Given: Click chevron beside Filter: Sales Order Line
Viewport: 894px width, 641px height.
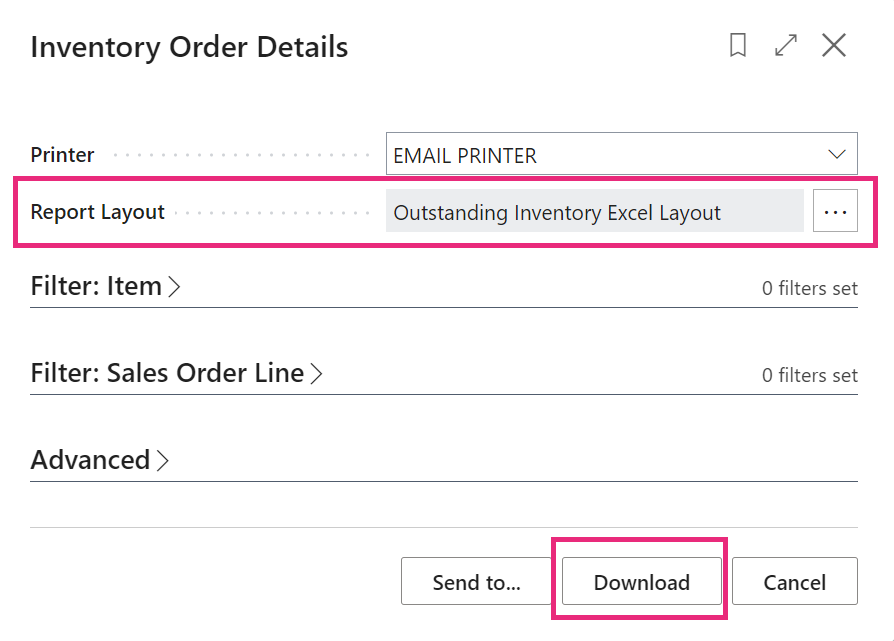Looking at the screenshot, I should click(316, 374).
